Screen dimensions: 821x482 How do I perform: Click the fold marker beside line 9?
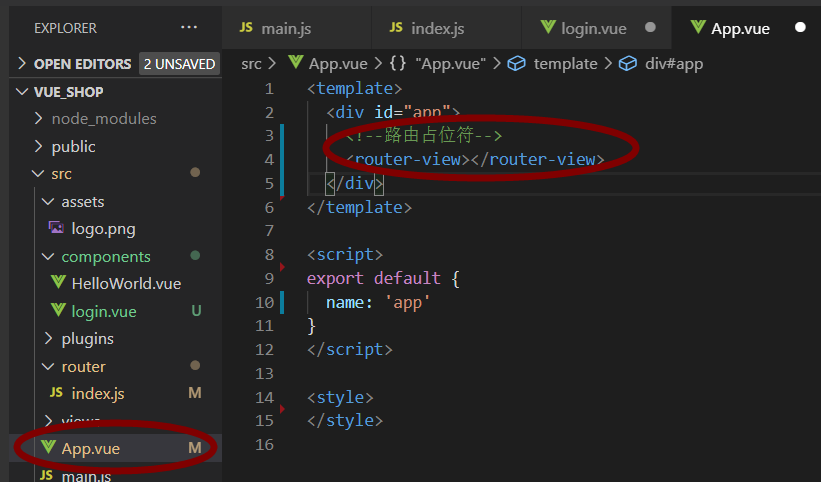pos(282,267)
